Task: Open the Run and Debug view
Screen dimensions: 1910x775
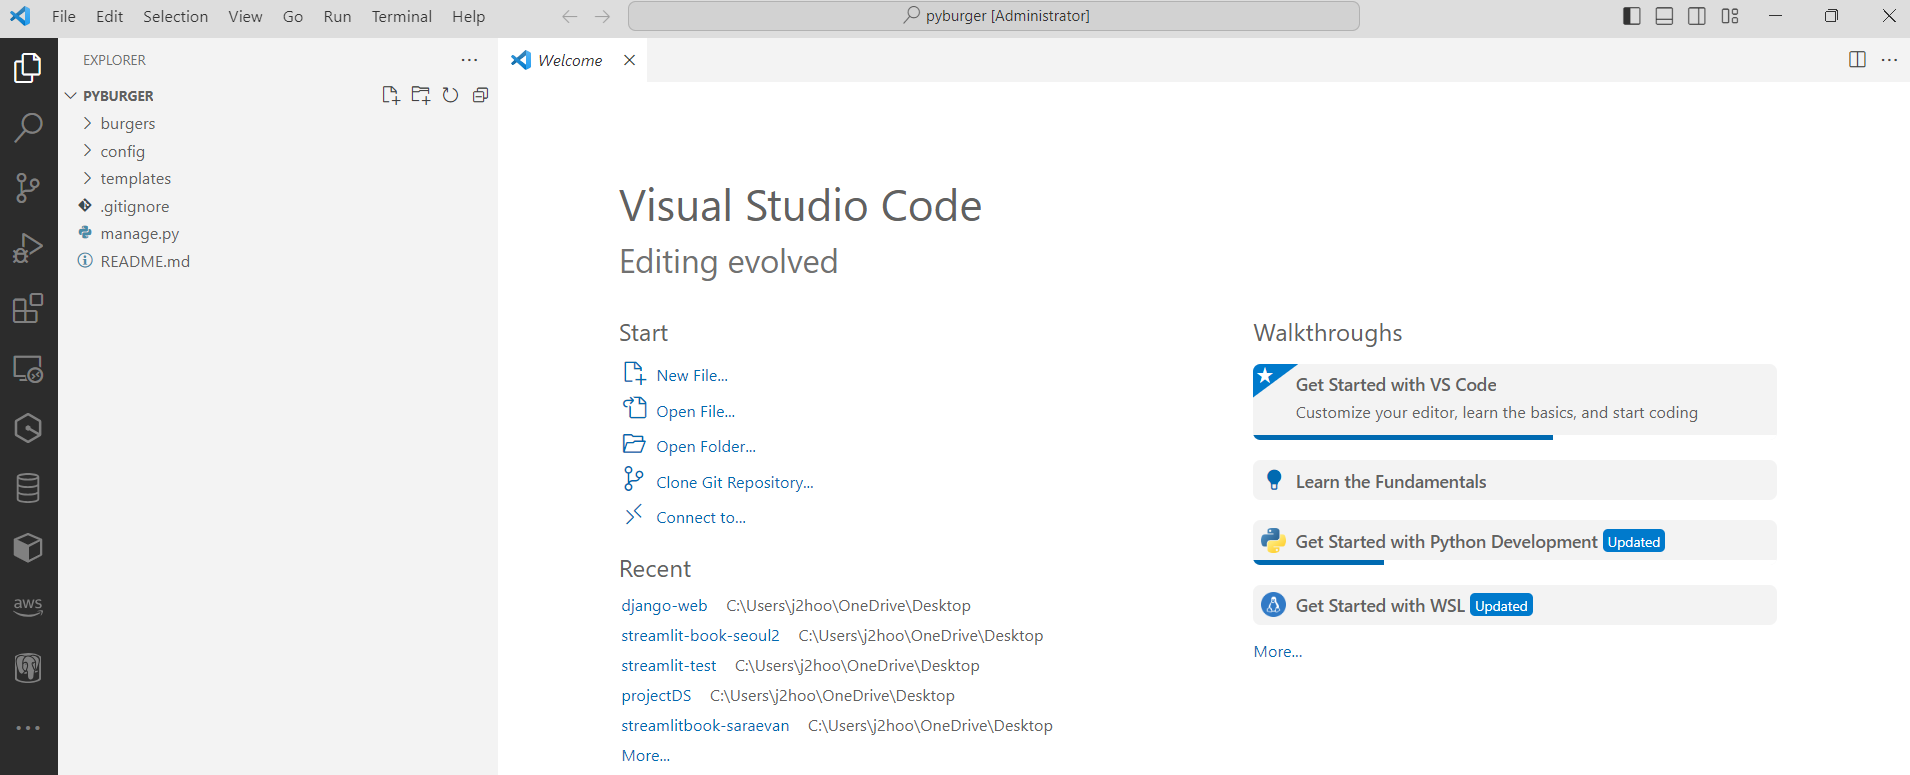Action: point(28,248)
